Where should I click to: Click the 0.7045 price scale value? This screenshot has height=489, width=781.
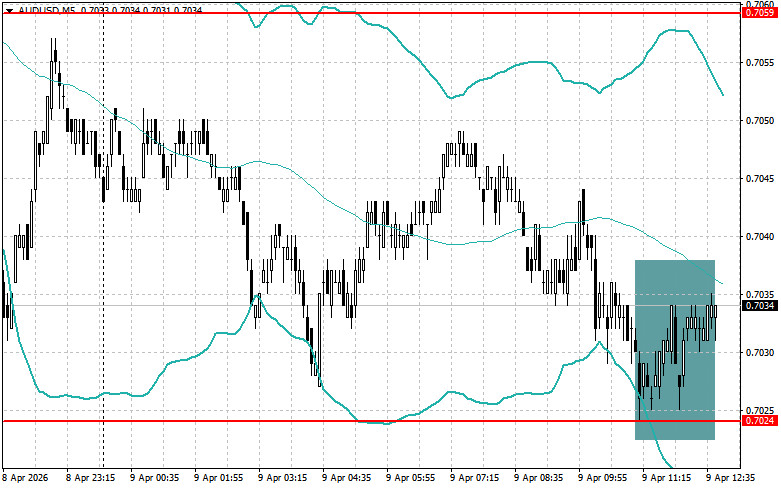(x=760, y=179)
